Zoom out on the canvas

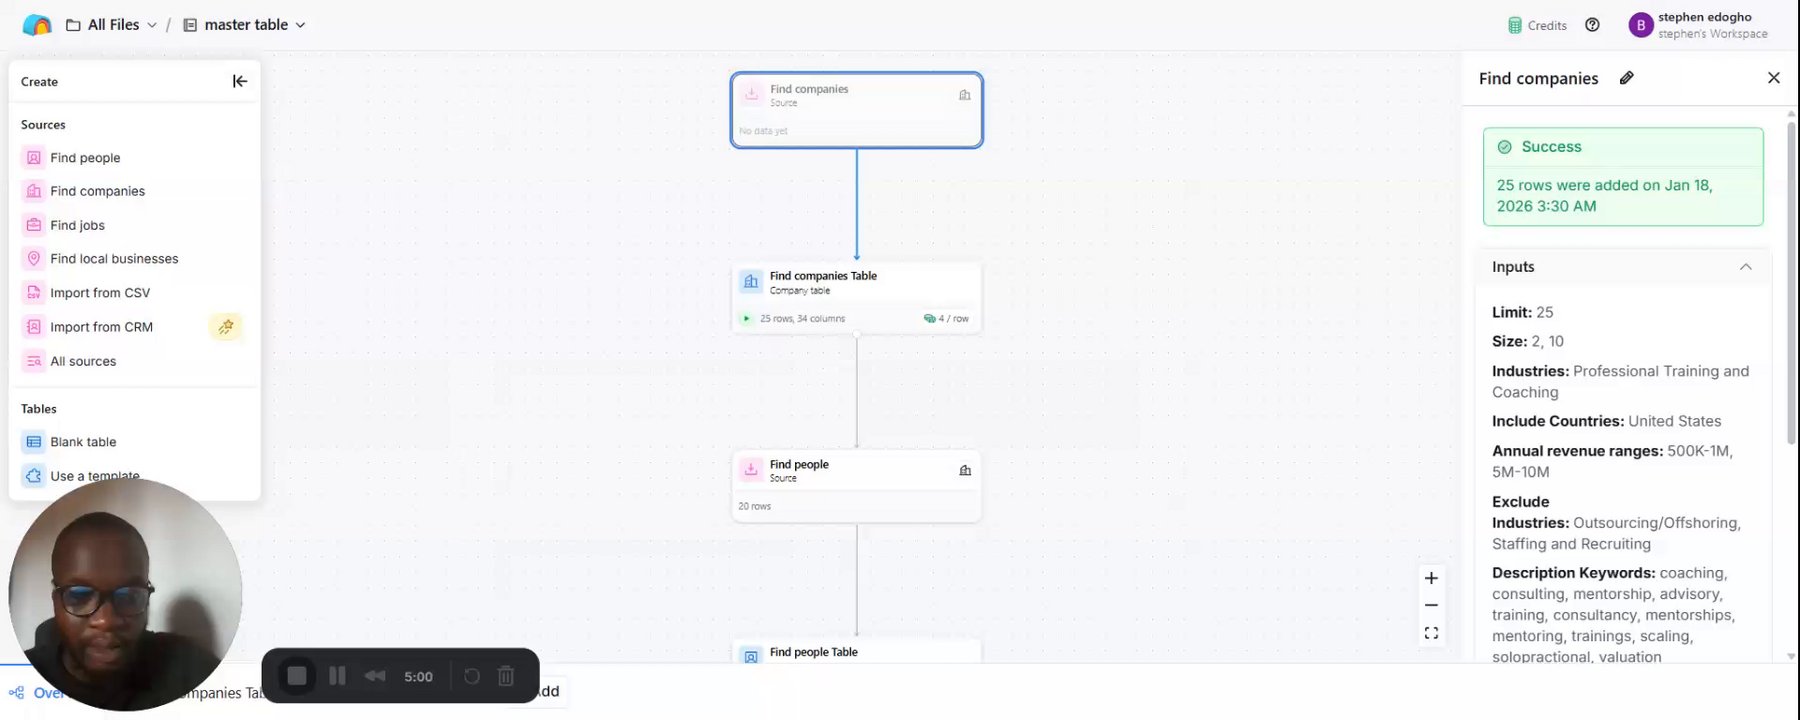1431,605
